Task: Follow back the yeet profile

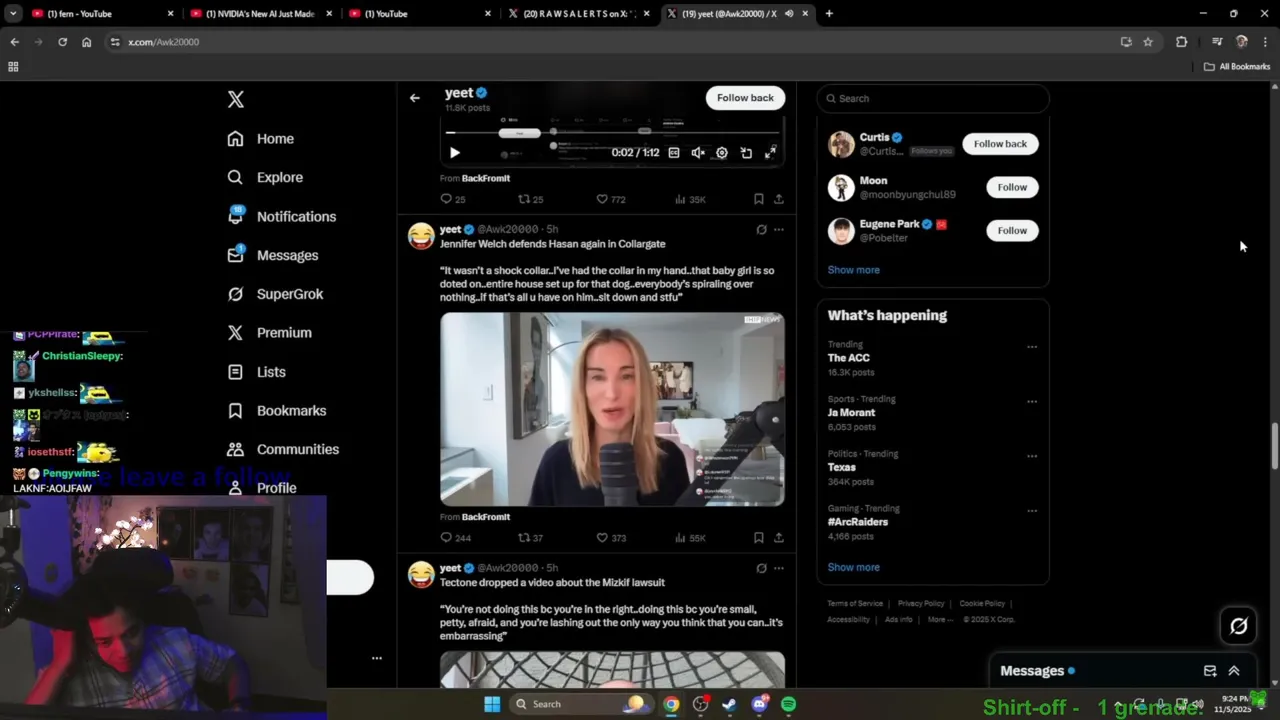Action: (745, 98)
